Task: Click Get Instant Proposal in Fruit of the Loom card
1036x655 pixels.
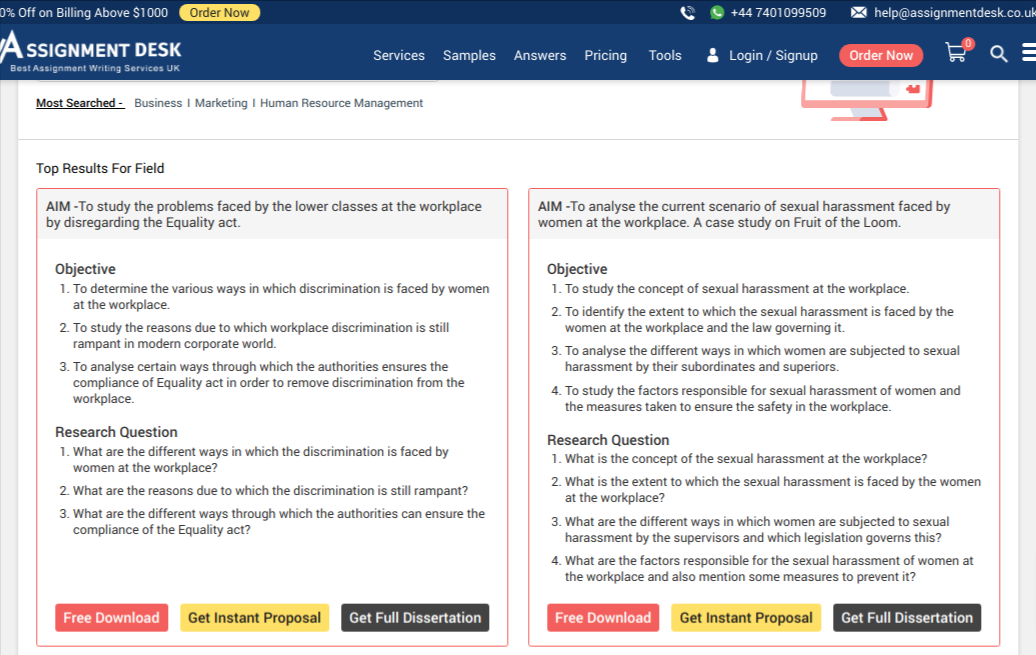Action: tap(746, 617)
